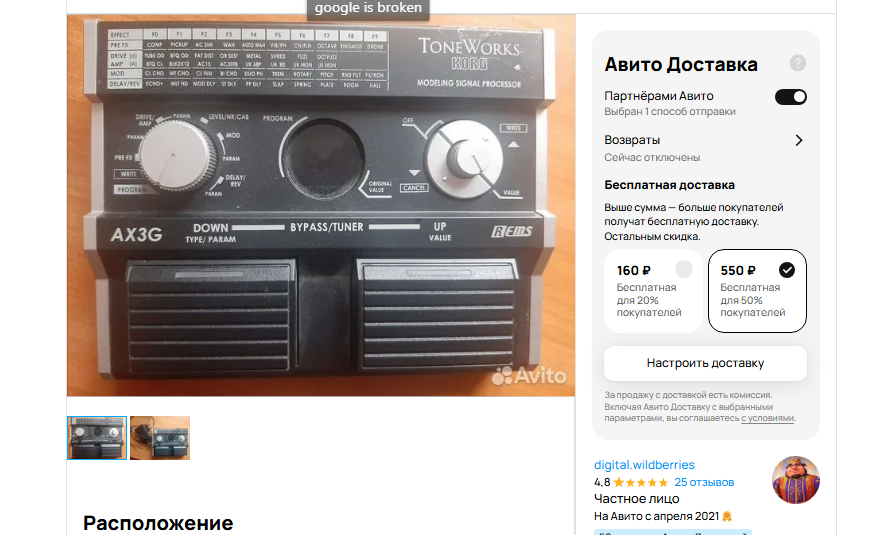The height and width of the screenshot is (535, 871).
Task: Toggle the Партнёрами Авито delivery switch
Action: (x=790, y=97)
